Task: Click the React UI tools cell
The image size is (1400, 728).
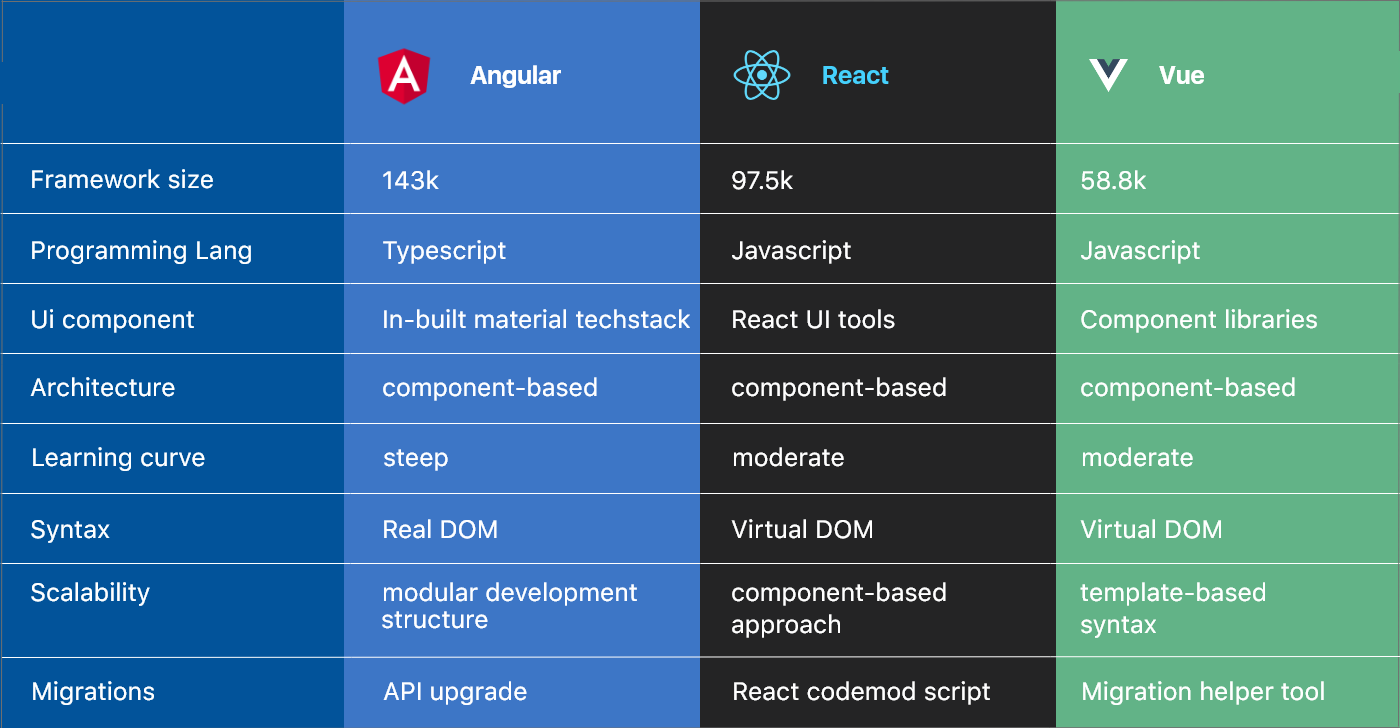Action: [813, 320]
